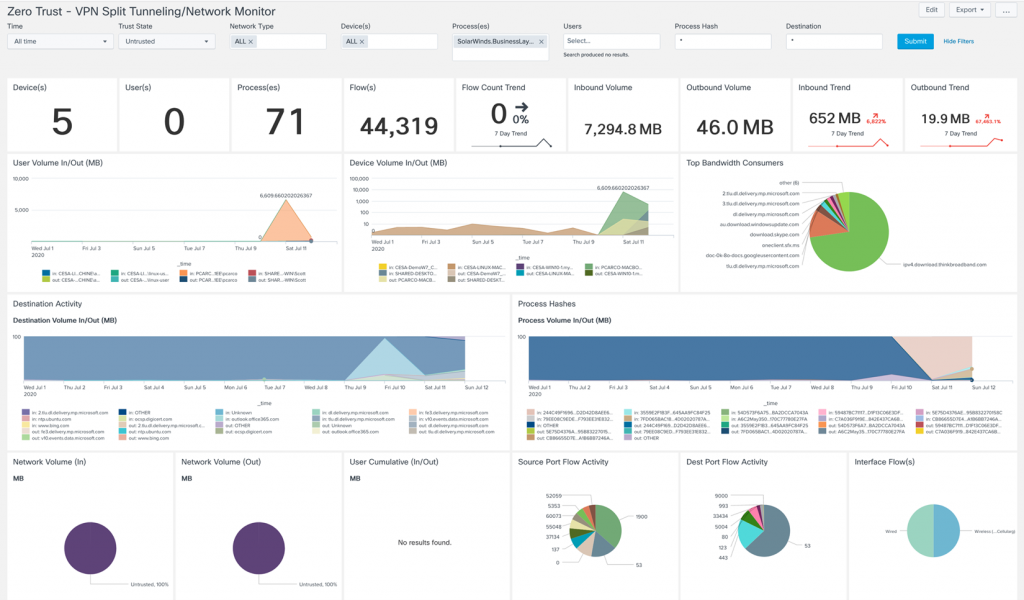Click the Hide Filters link
The width and height of the screenshot is (1024, 600).
pos(958,43)
